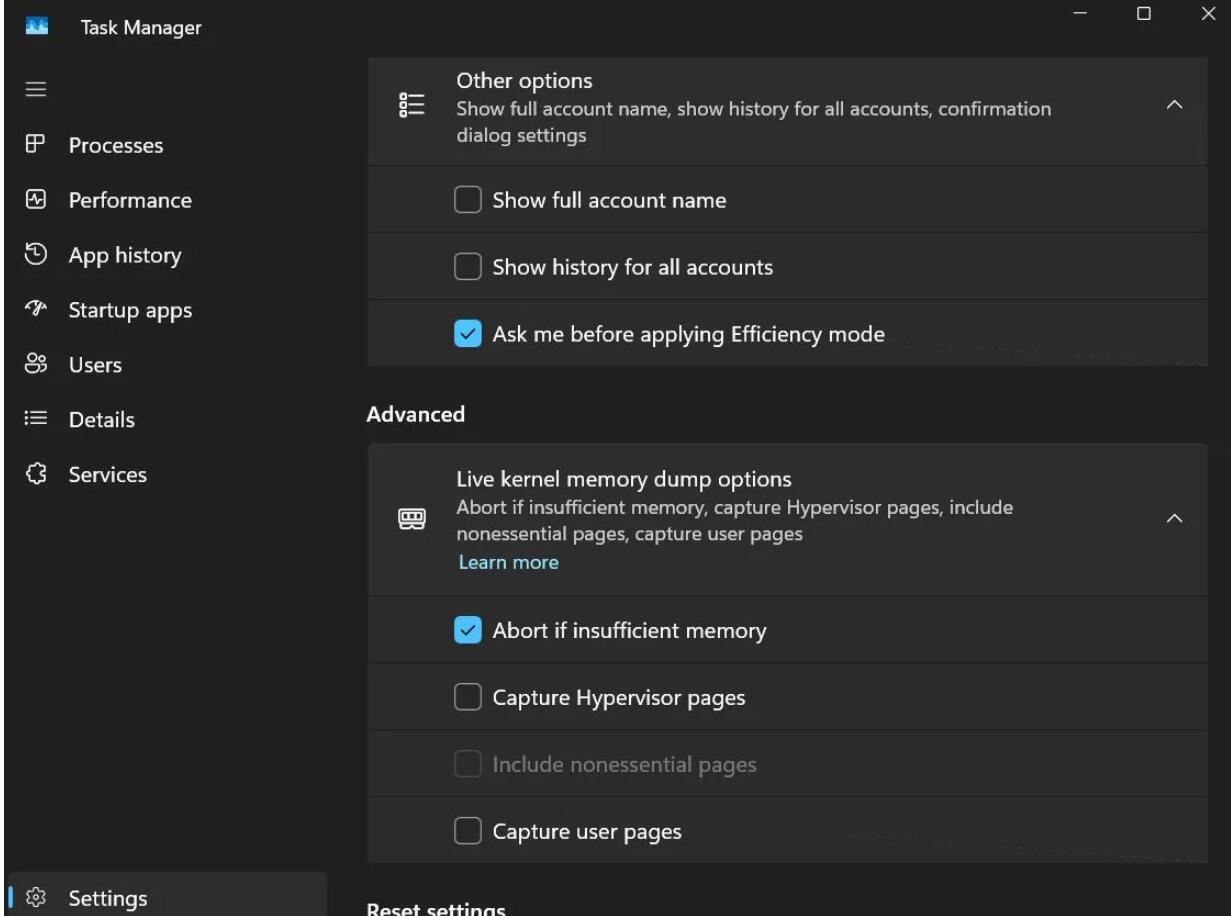Open the Users section icon
The height and width of the screenshot is (916, 1231).
click(33, 365)
